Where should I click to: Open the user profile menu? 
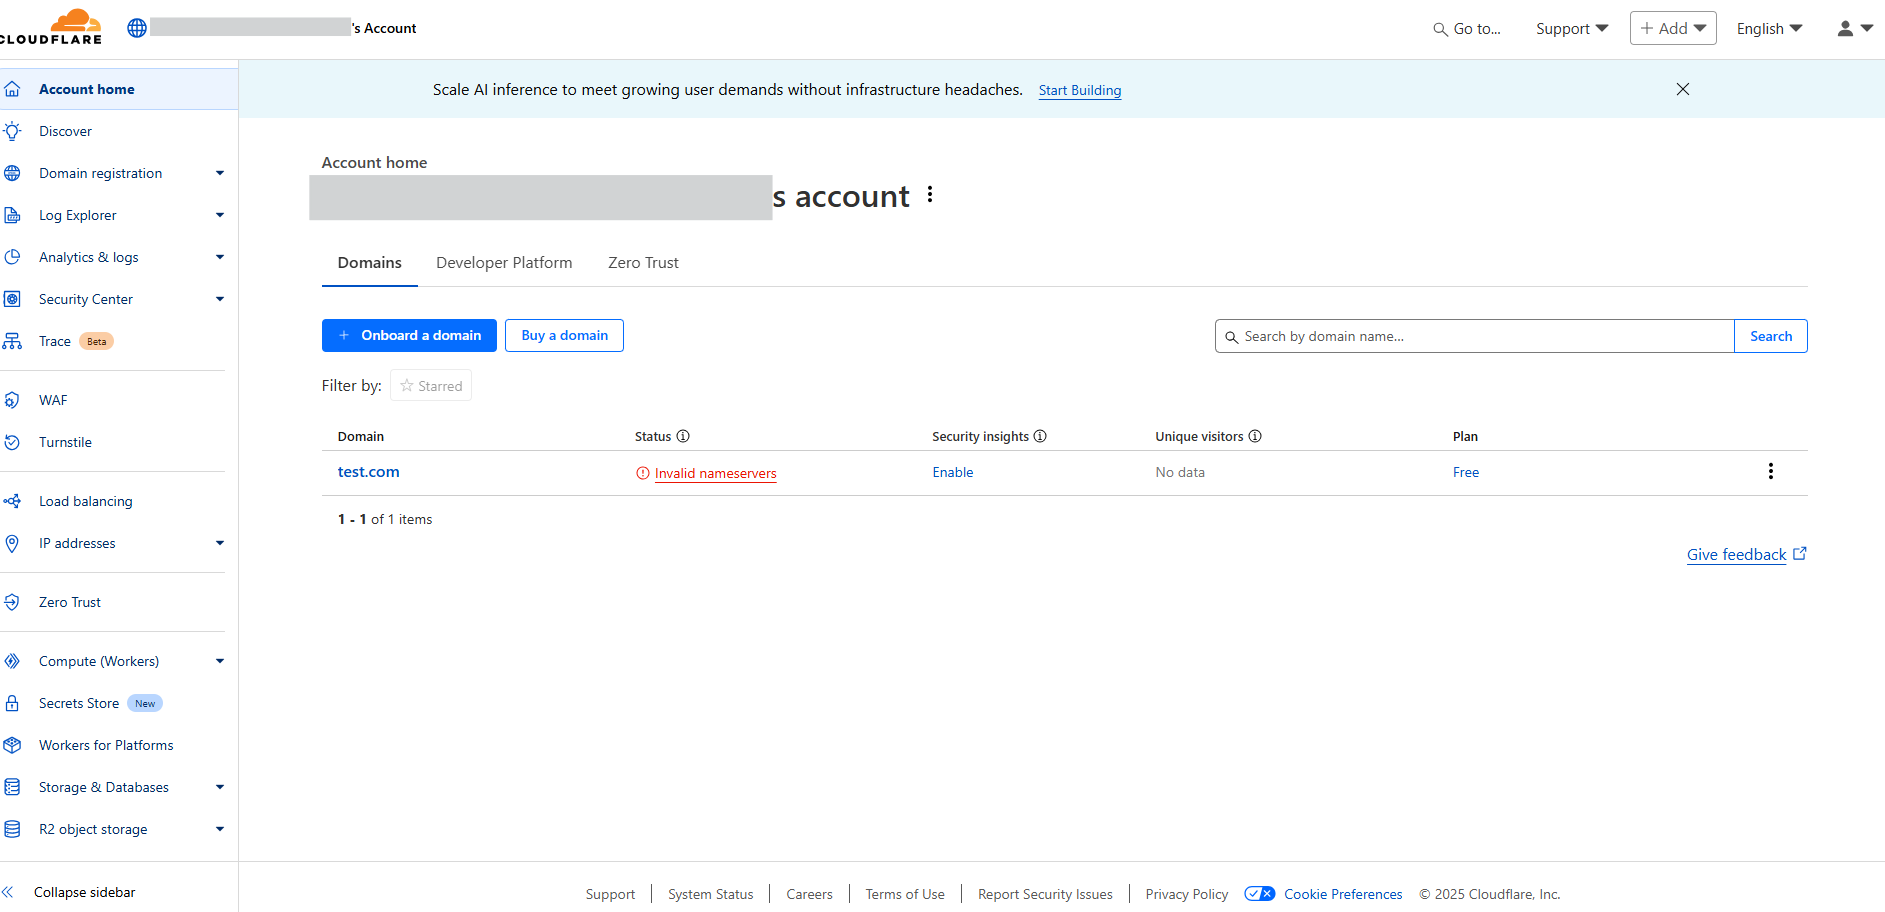point(1855,29)
